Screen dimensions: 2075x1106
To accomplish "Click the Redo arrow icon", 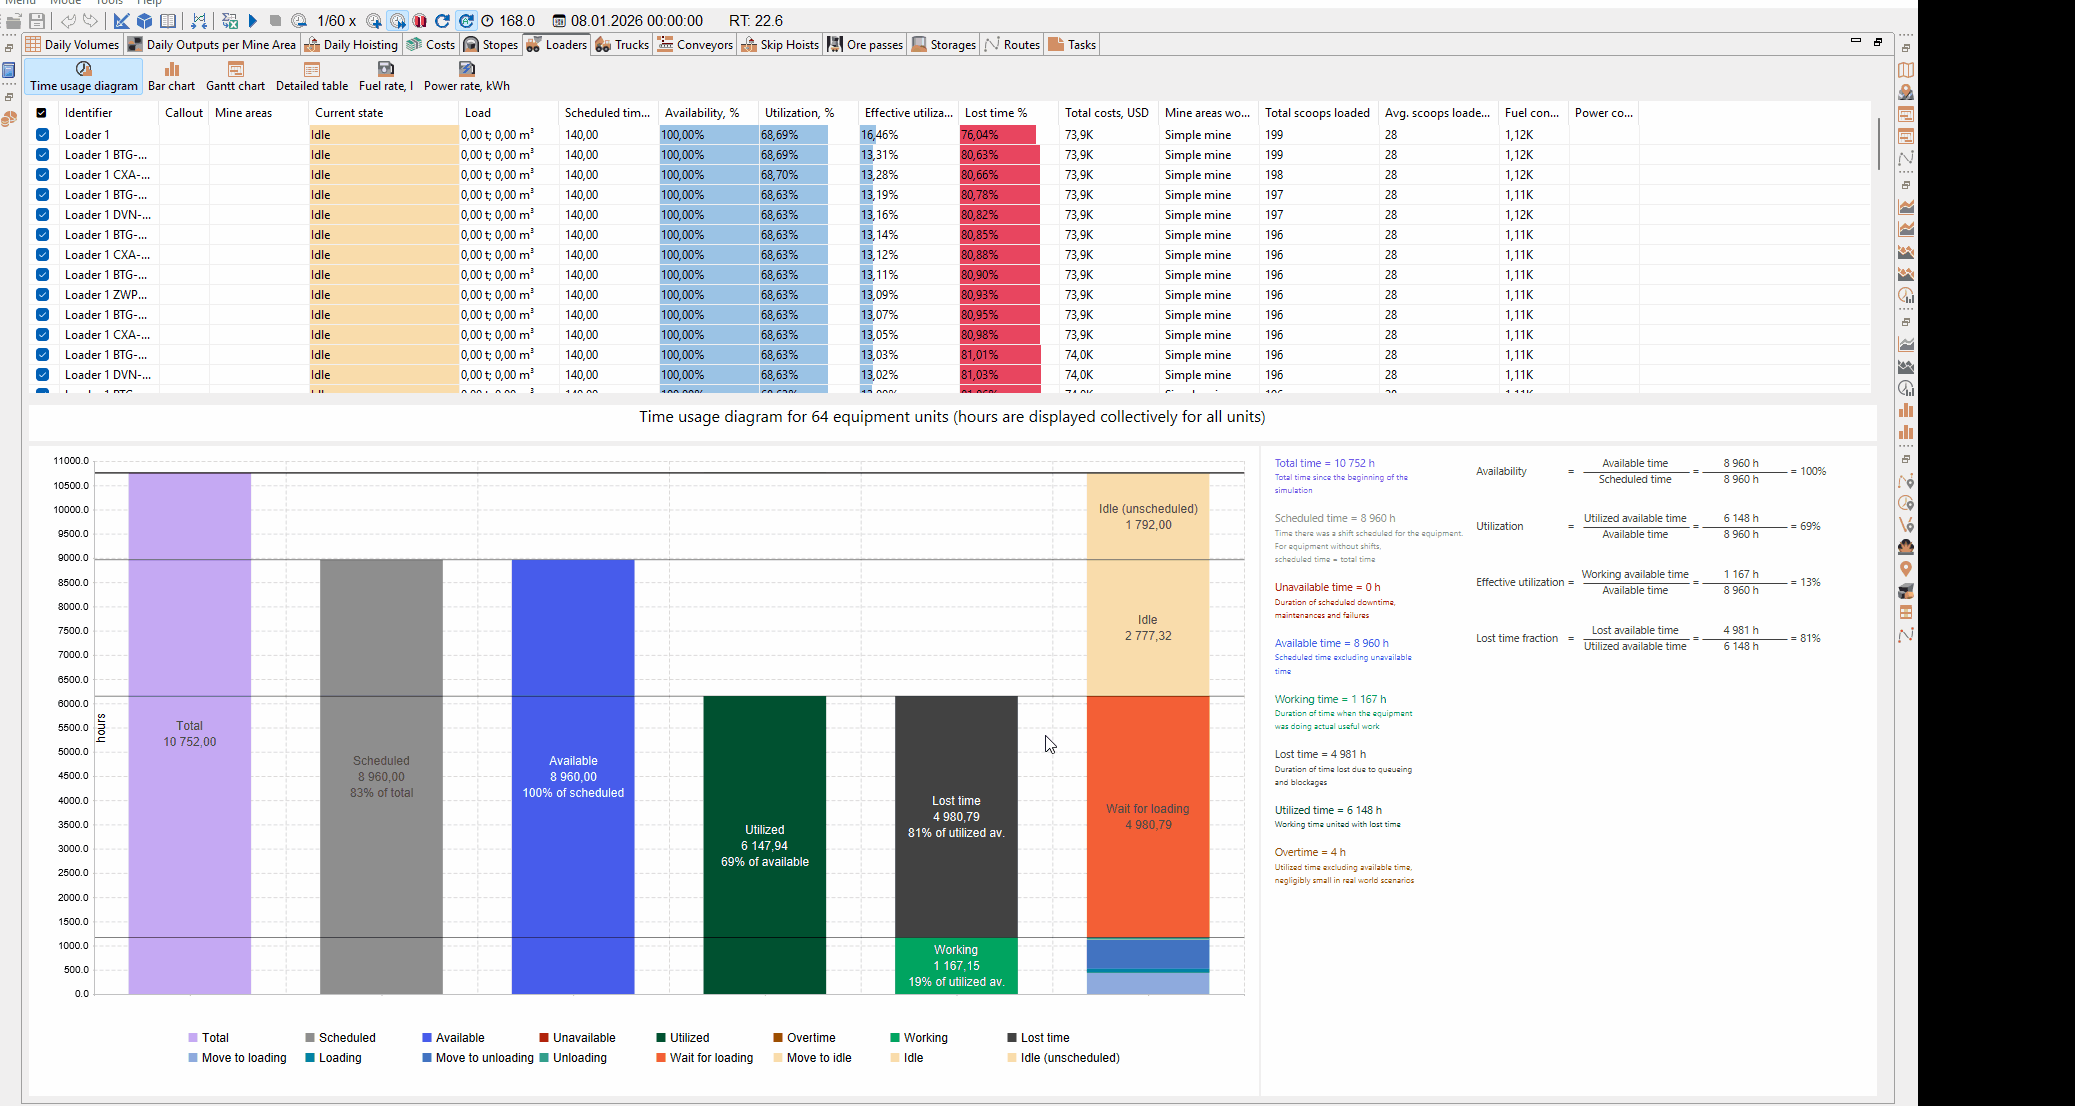I will tap(91, 21).
